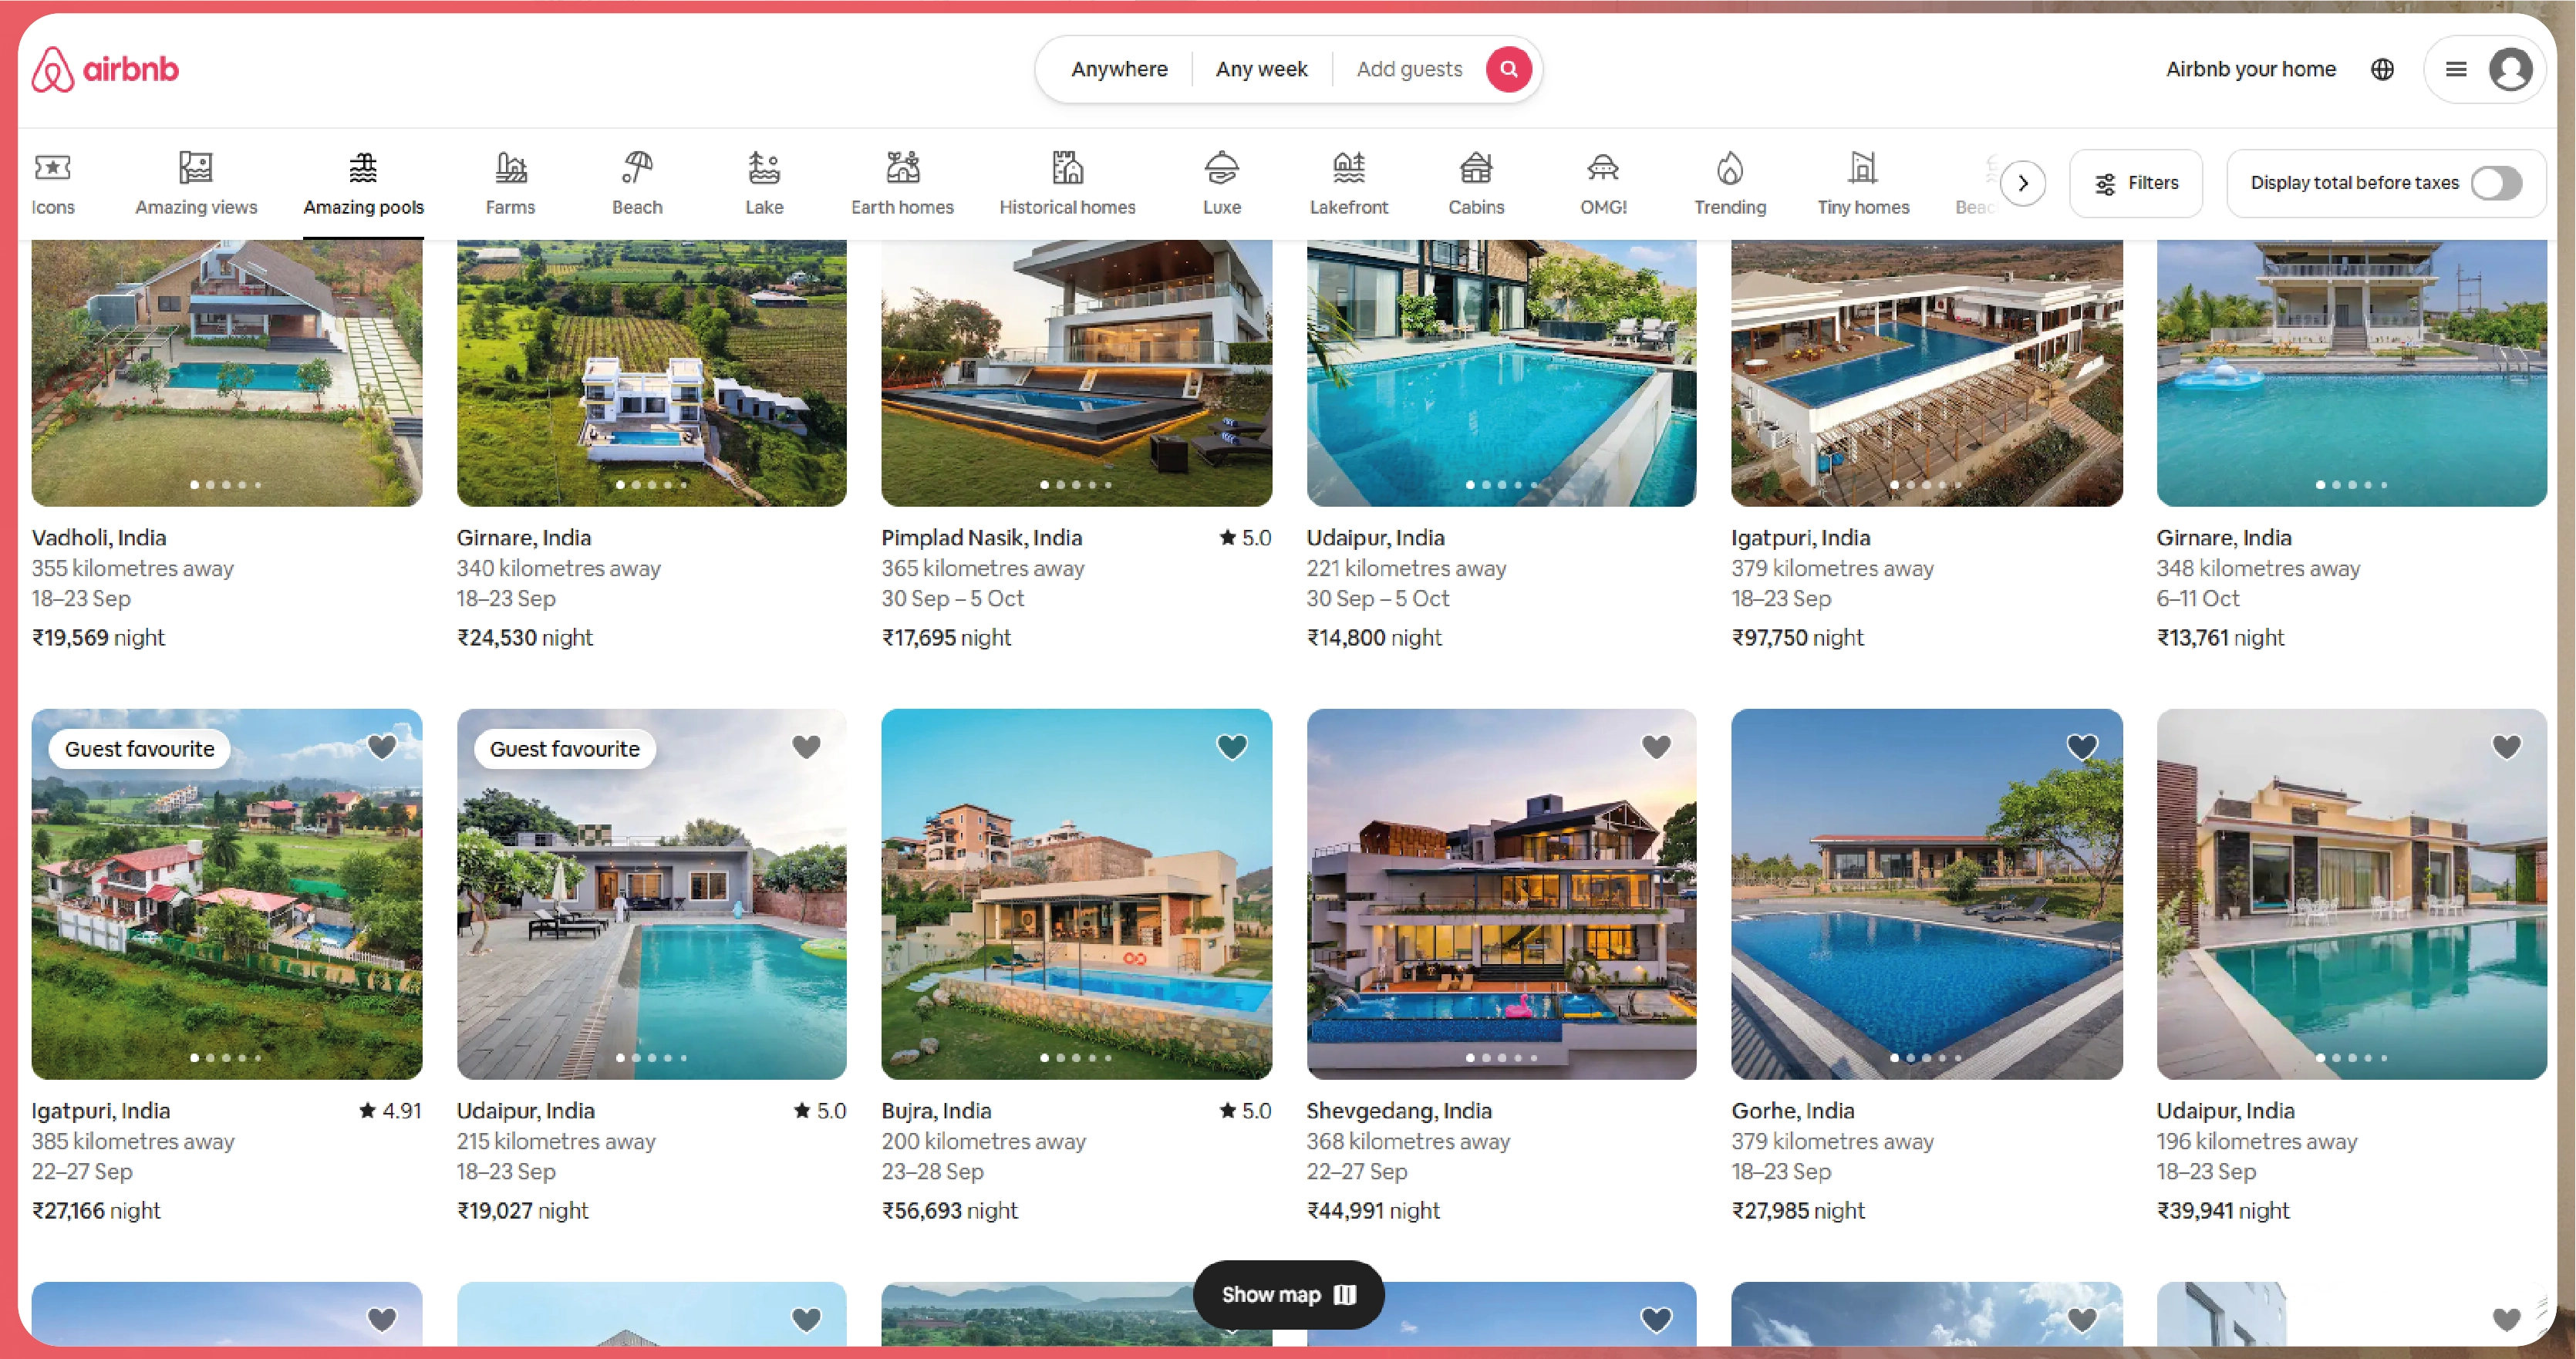Select the Trending category
The image size is (2576, 1359).
1730,184
